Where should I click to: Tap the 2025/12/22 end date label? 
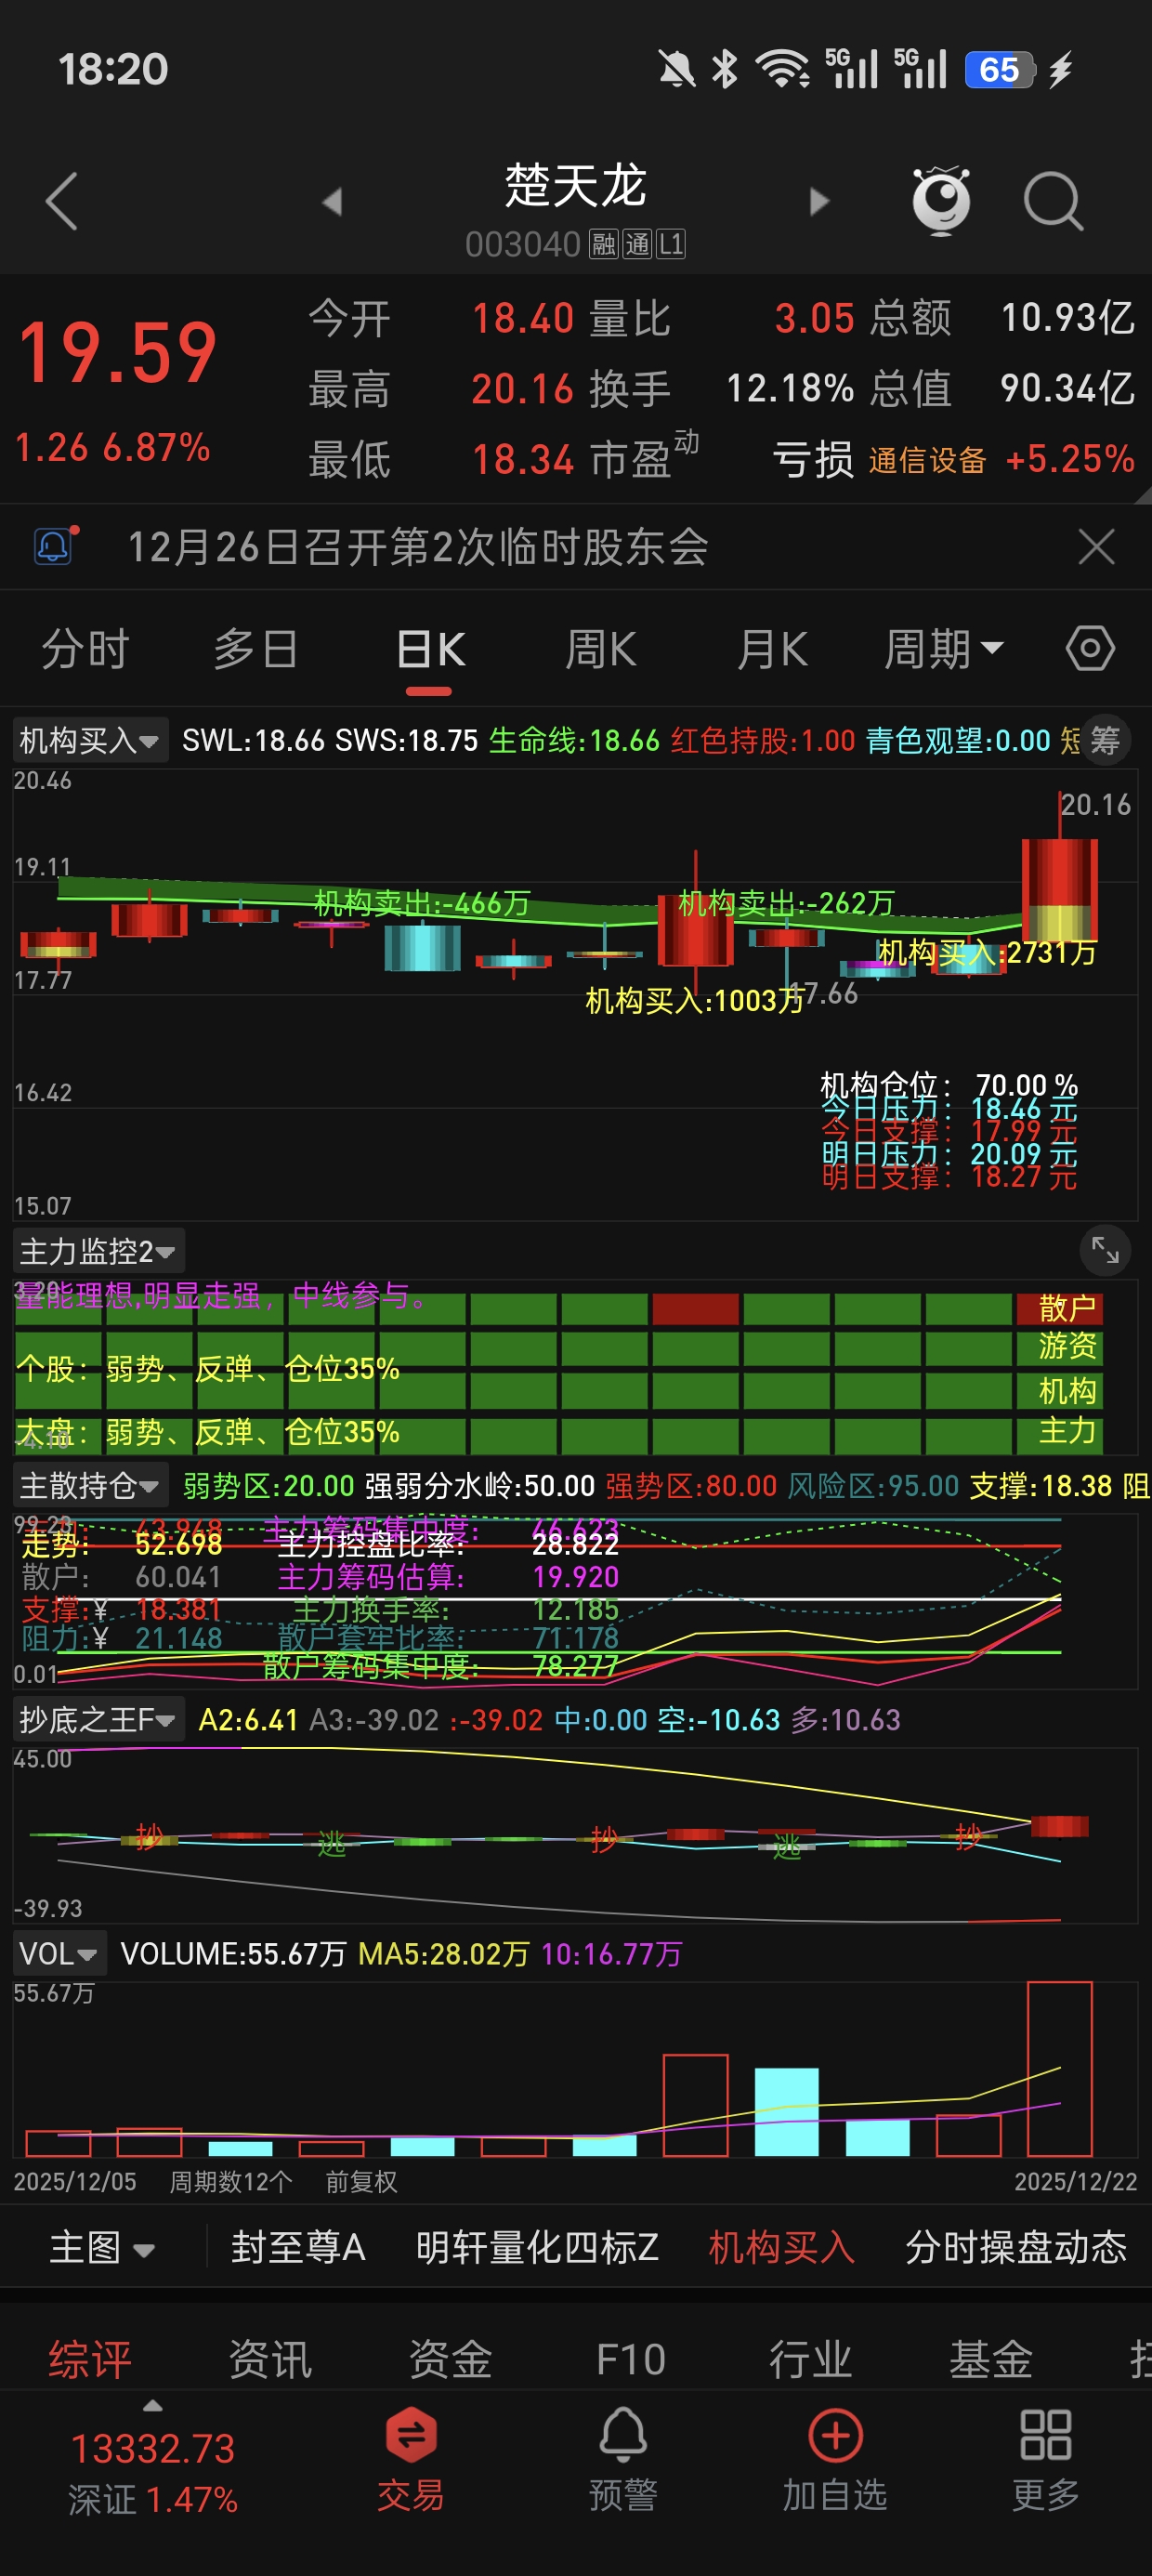point(1076,2182)
